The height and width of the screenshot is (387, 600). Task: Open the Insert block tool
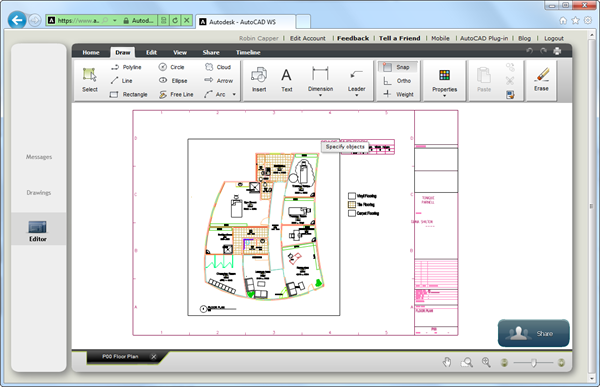point(259,80)
